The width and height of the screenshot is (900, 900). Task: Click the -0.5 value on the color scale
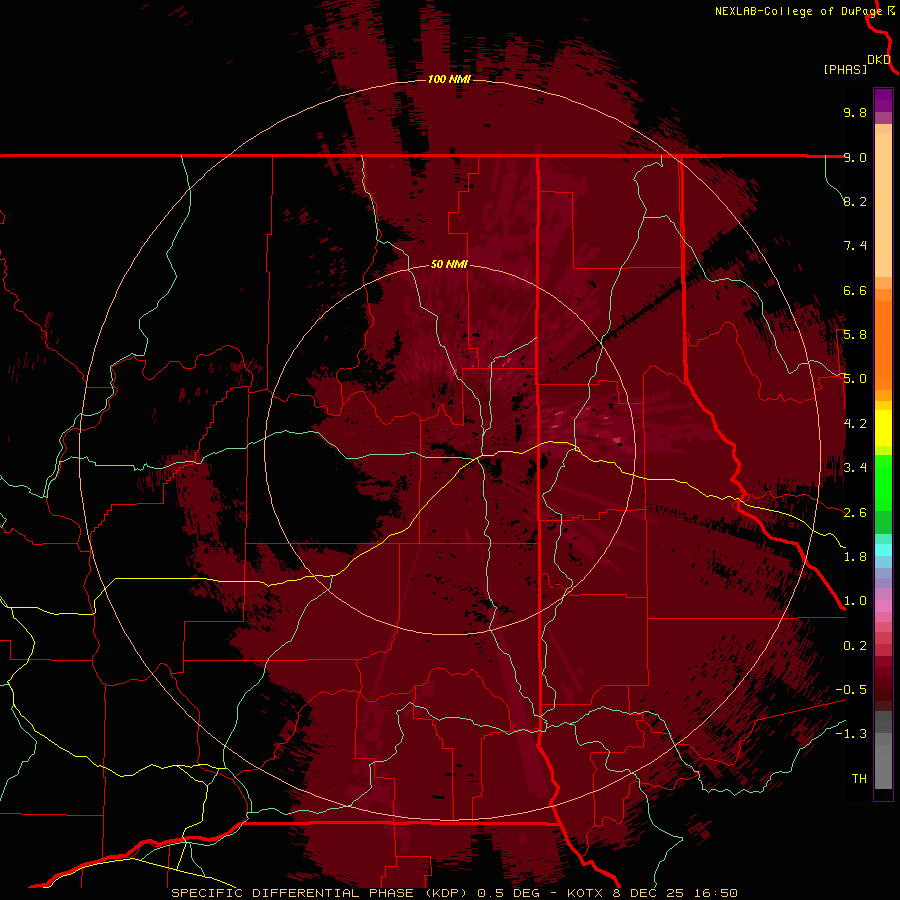[851, 690]
